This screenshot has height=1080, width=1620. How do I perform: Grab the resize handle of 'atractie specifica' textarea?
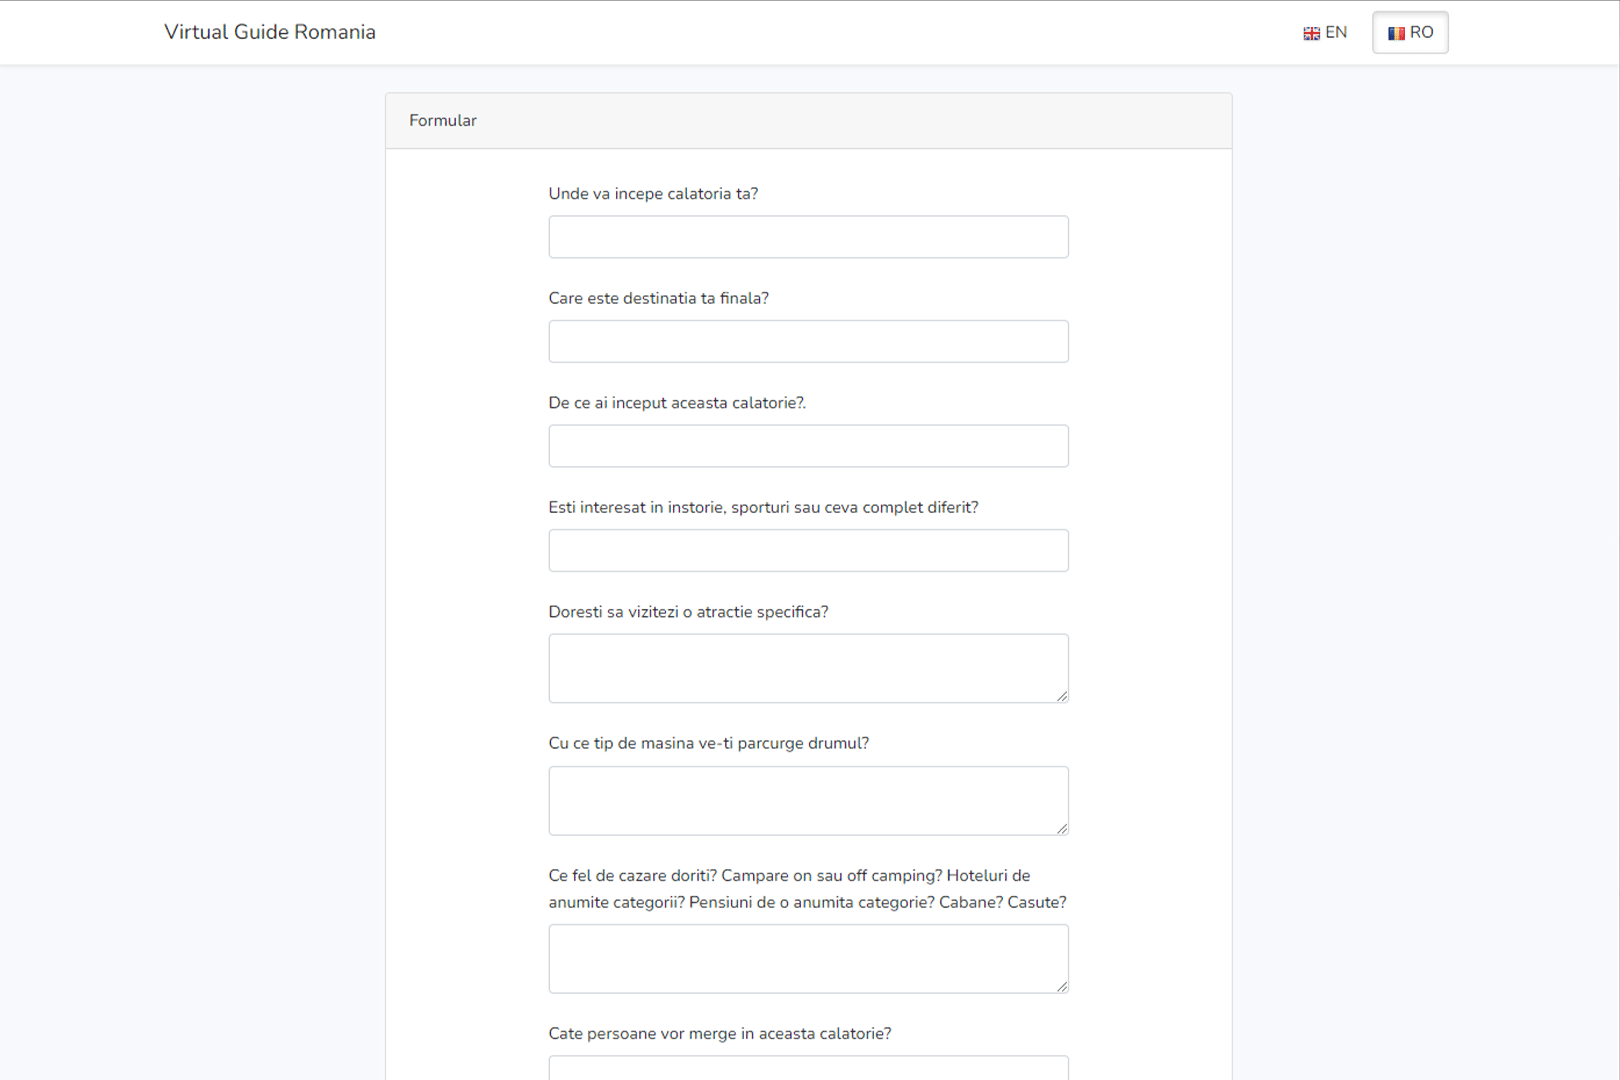click(1062, 696)
